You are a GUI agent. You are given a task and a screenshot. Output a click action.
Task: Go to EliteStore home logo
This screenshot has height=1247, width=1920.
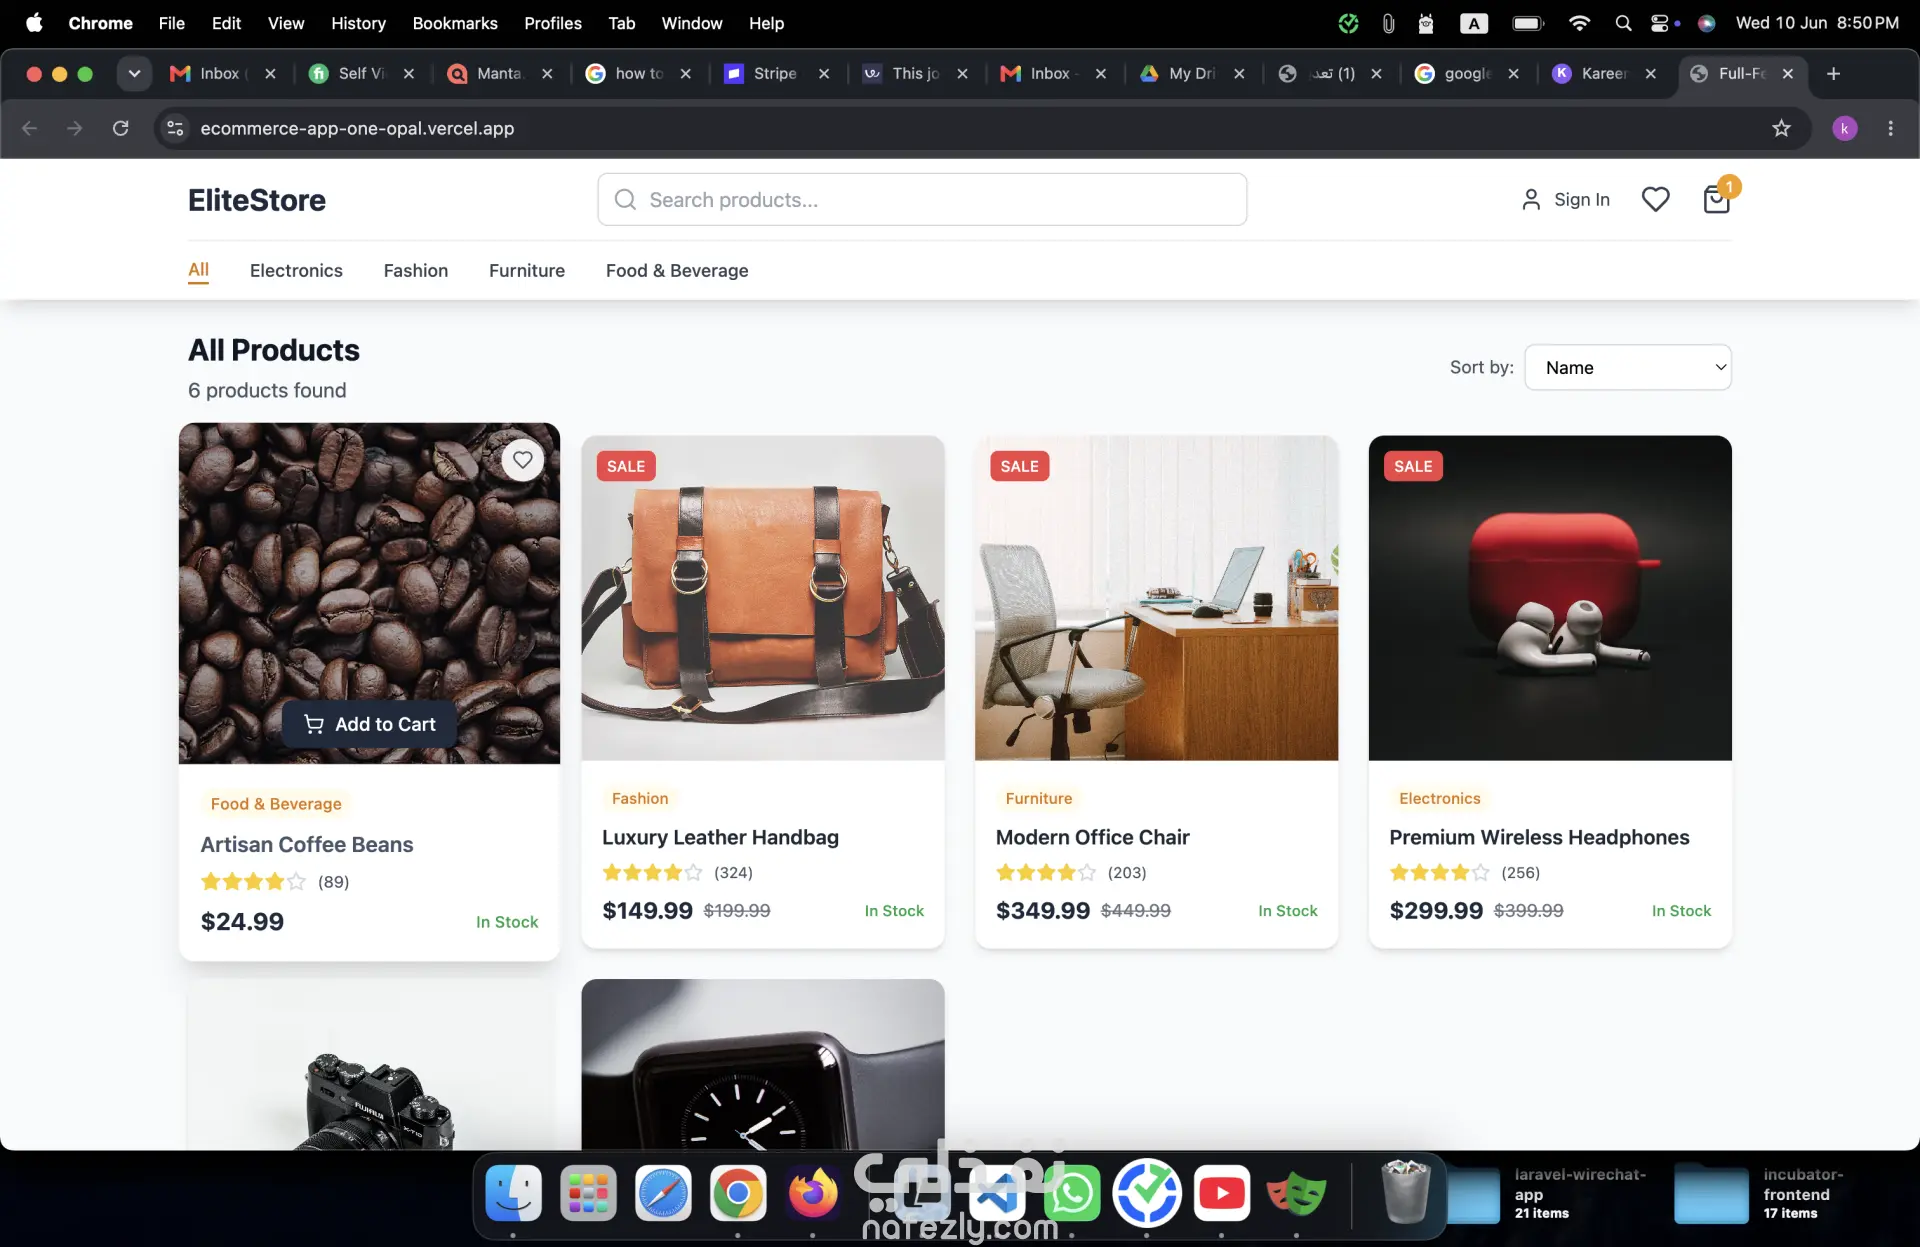257,200
